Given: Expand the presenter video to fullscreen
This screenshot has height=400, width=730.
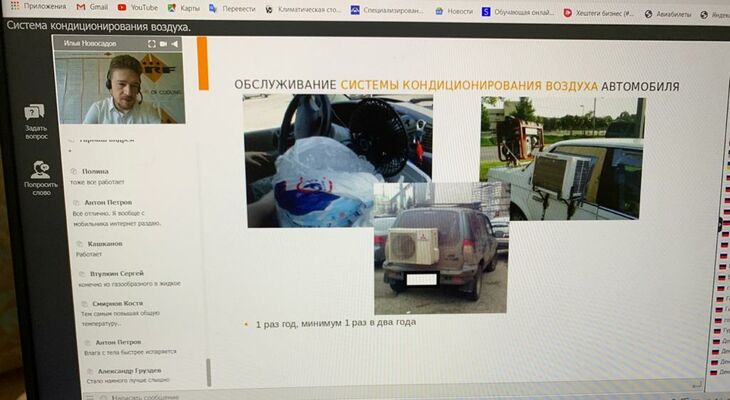Looking at the screenshot, I should (152, 44).
